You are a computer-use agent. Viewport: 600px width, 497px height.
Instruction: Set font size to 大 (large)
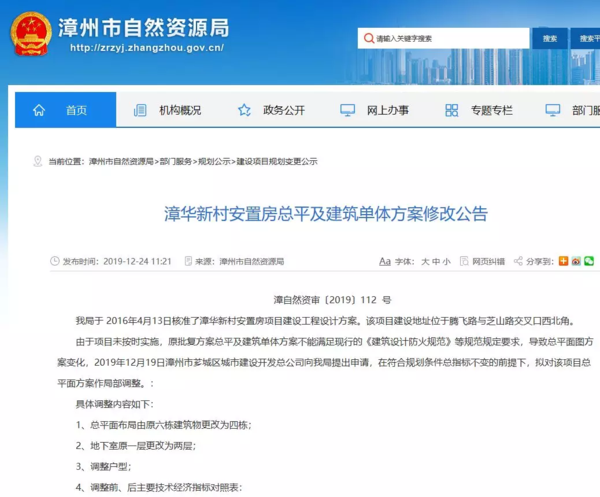(425, 261)
